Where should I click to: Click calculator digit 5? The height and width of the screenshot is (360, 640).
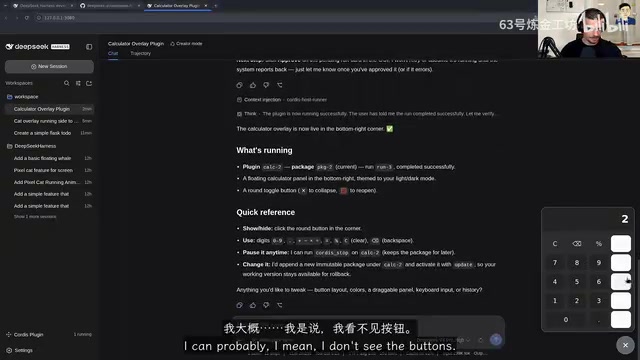coord(577,282)
